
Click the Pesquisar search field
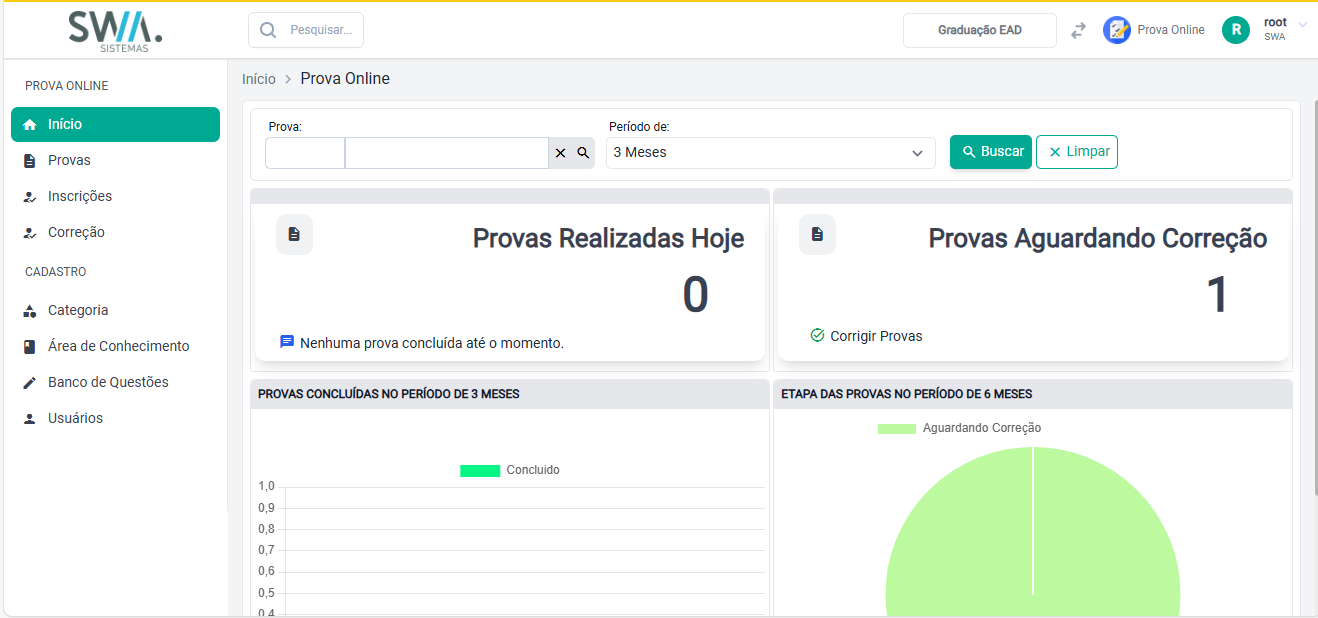[x=306, y=30]
